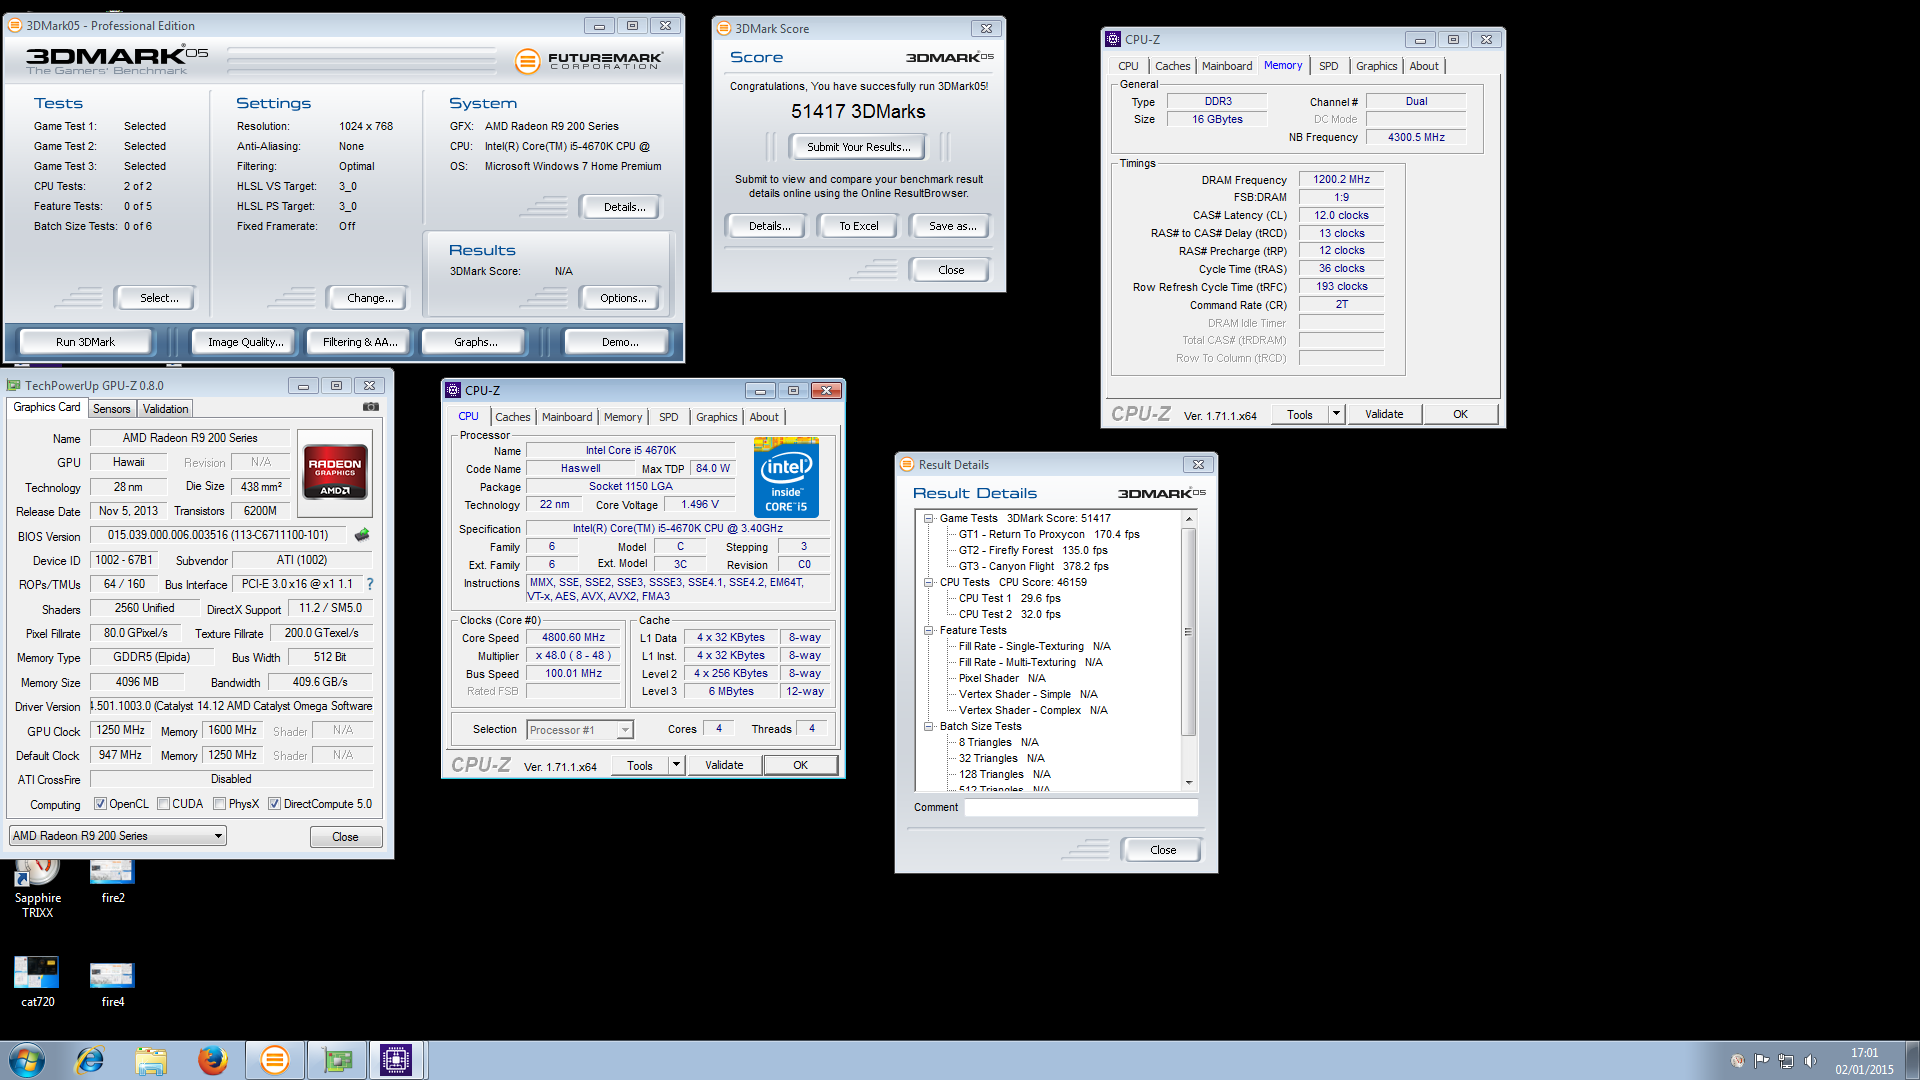Image resolution: width=1920 pixels, height=1080 pixels.
Task: Click the To Excel button
Action: 859,226
